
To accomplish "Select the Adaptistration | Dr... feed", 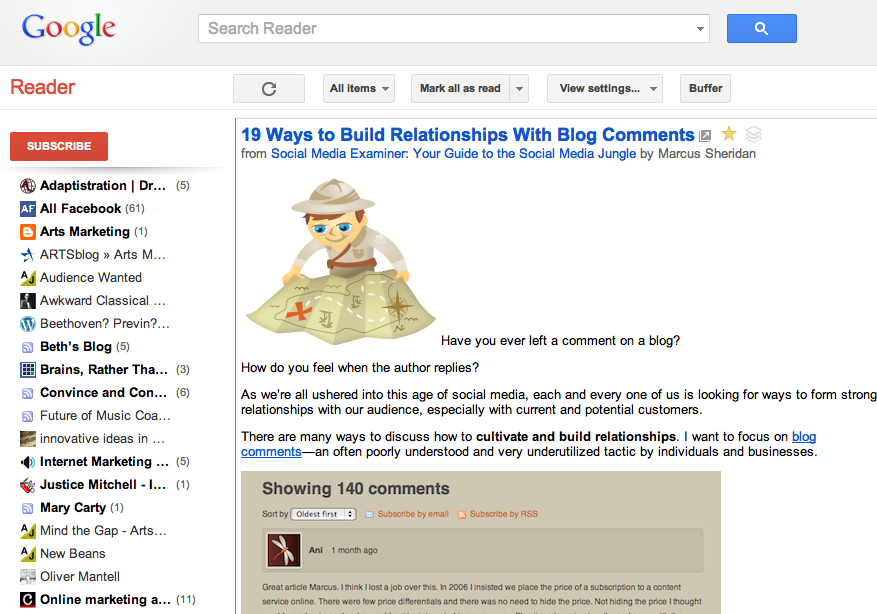I will pyautogui.click(x=103, y=186).
